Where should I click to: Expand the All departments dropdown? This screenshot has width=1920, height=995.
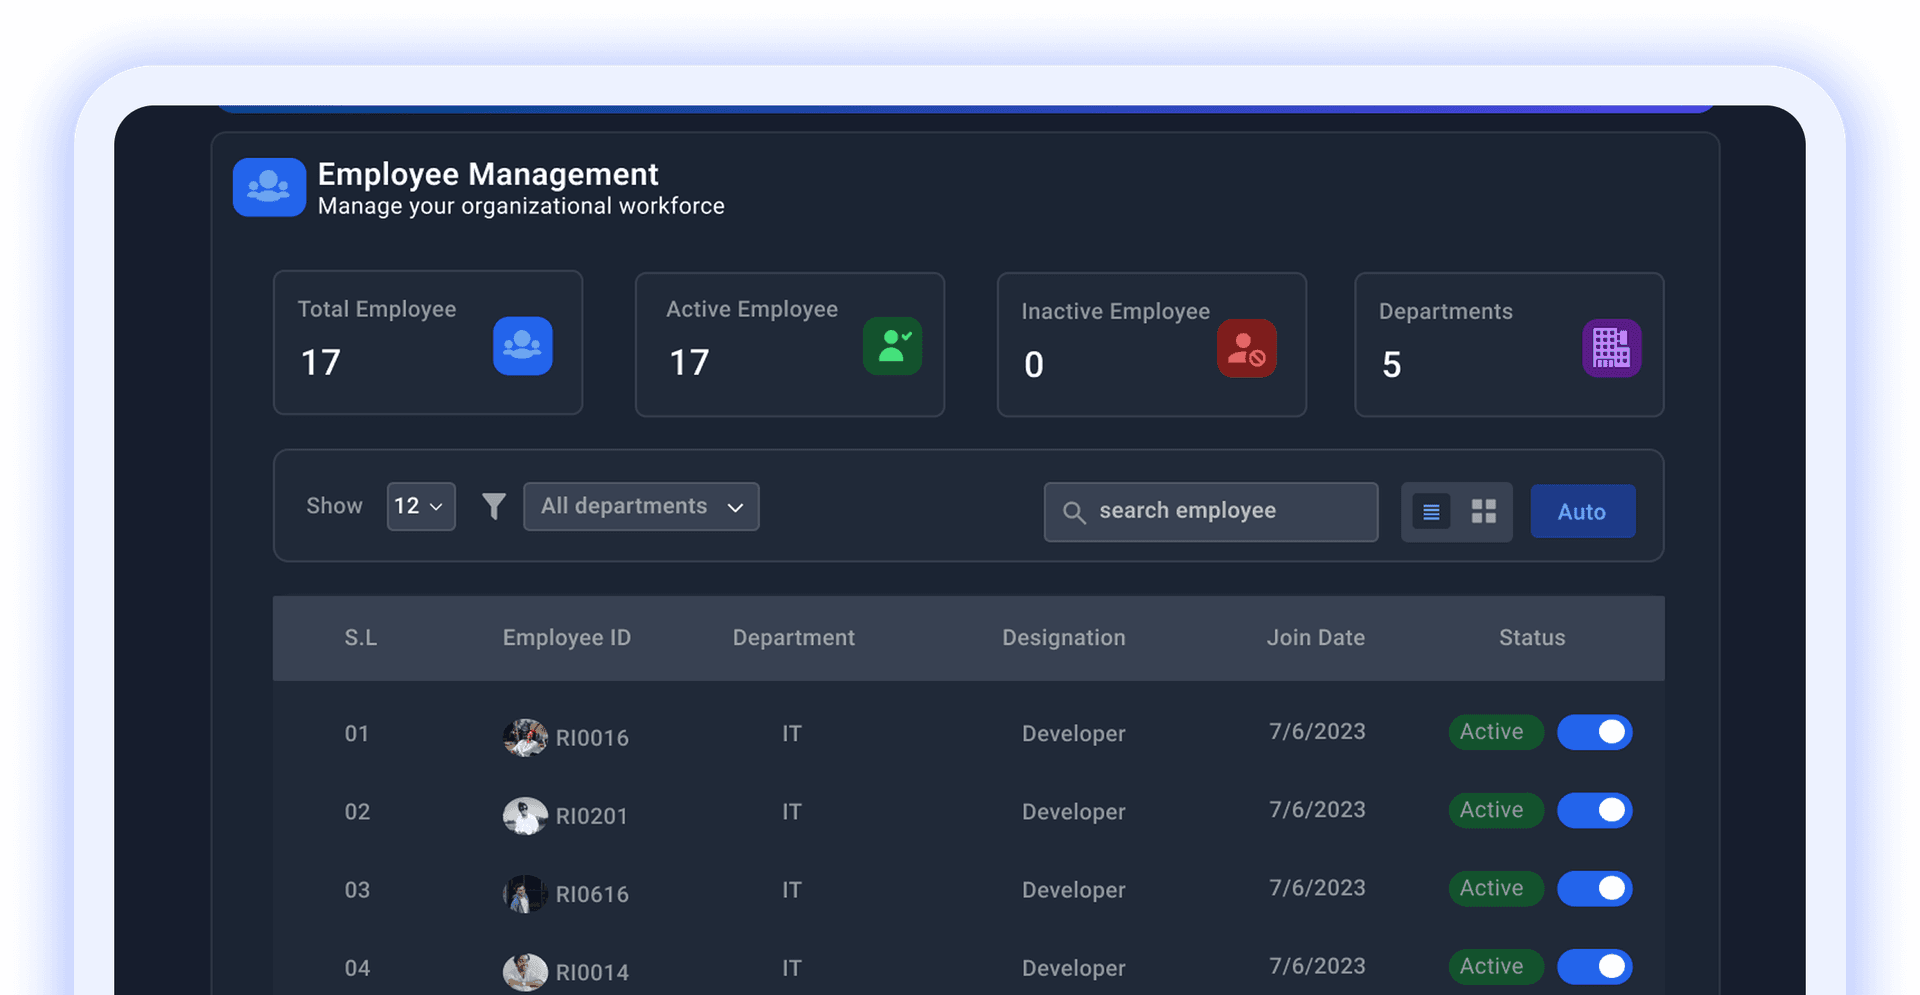[x=640, y=506]
